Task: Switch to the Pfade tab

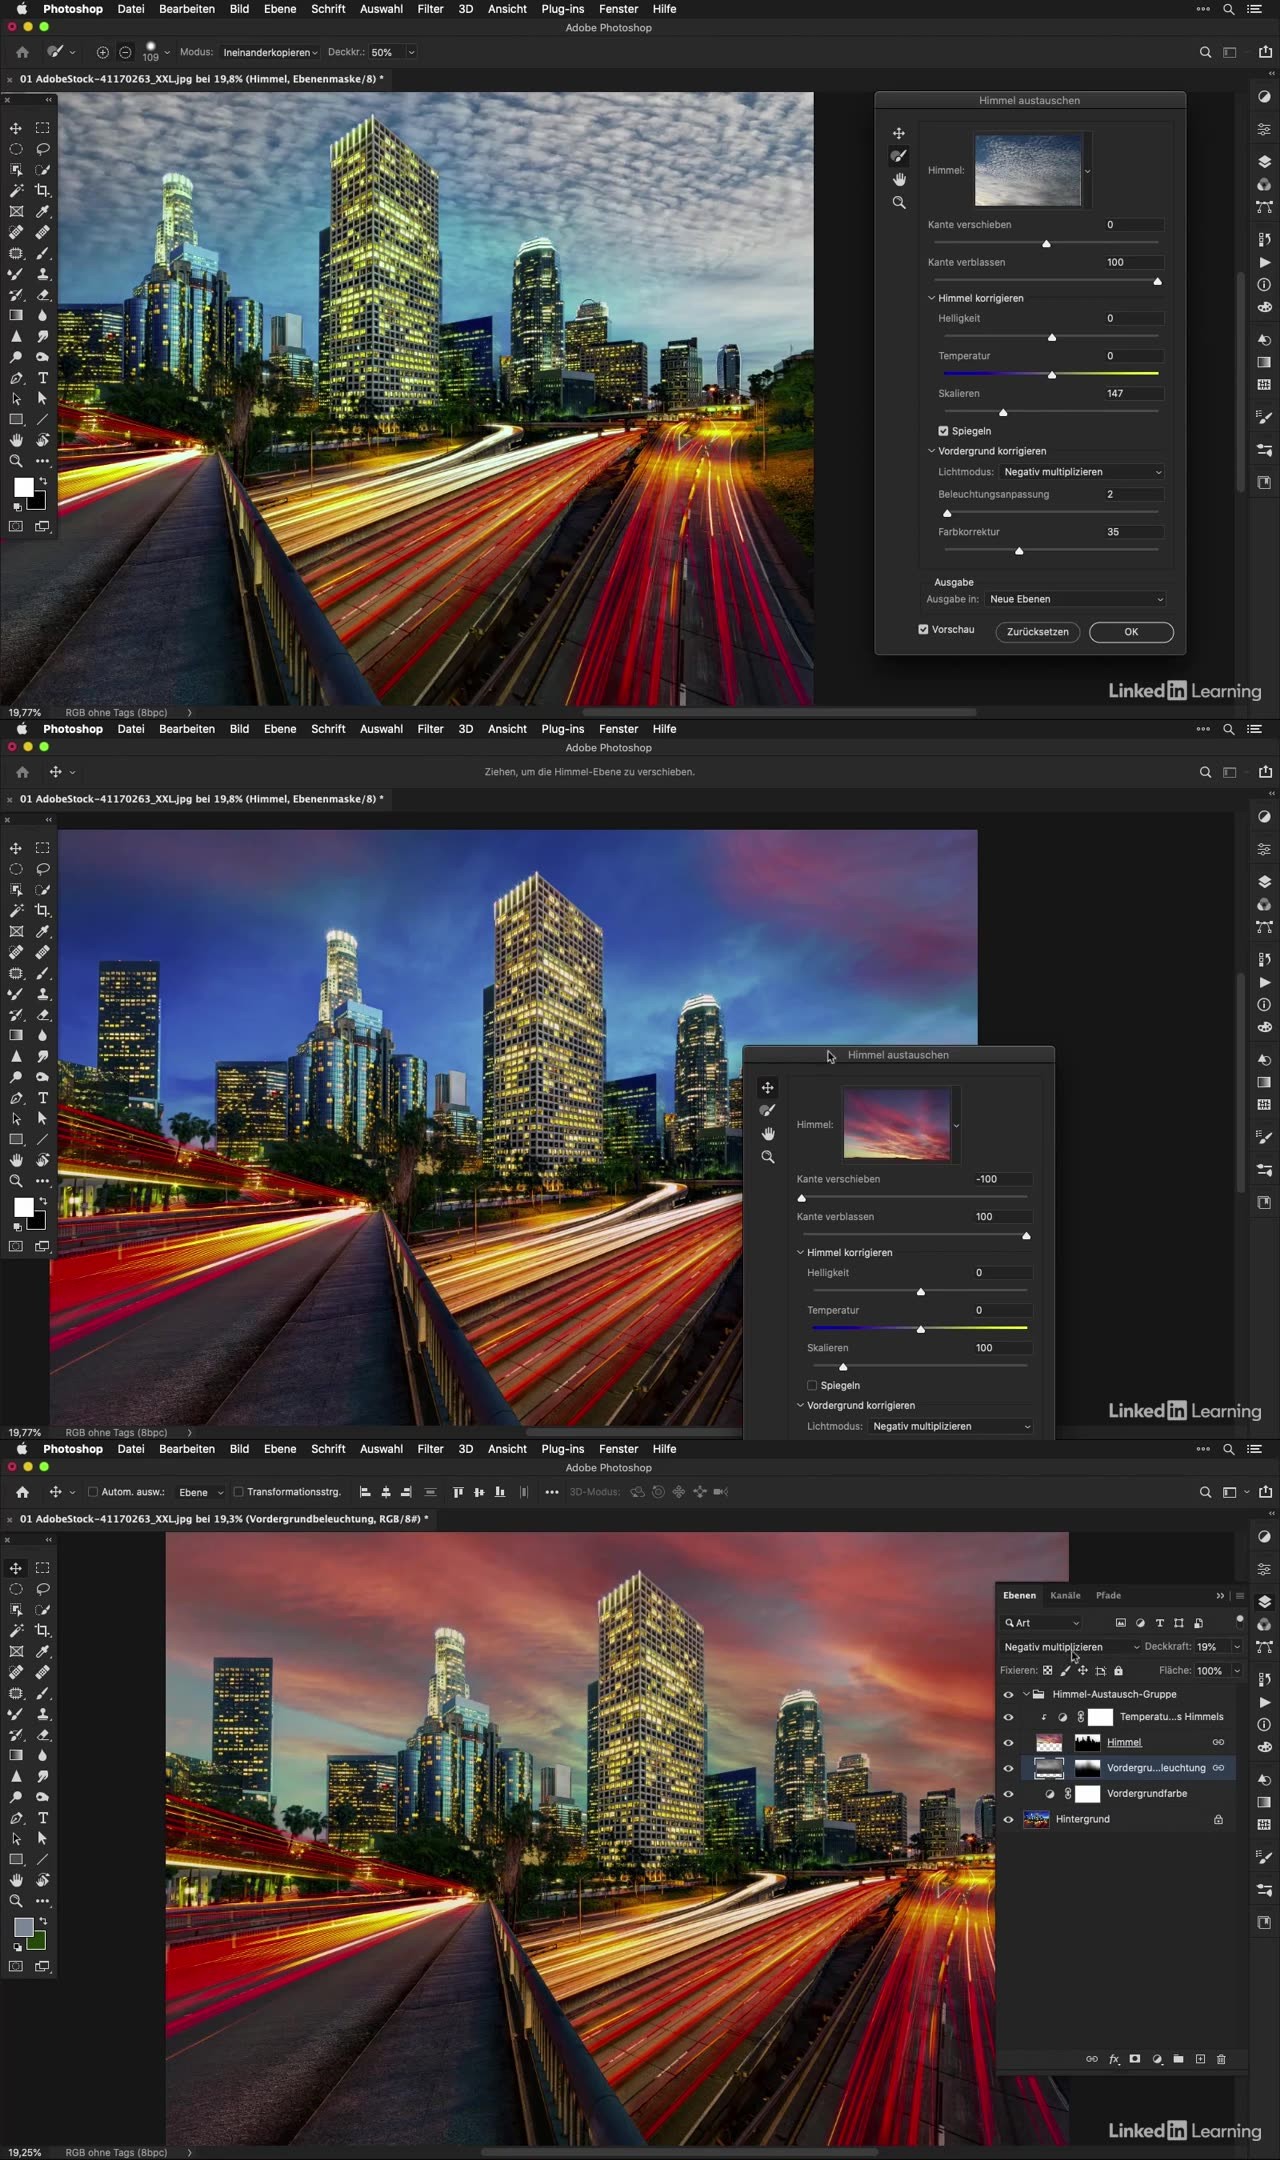Action: click(1108, 1596)
